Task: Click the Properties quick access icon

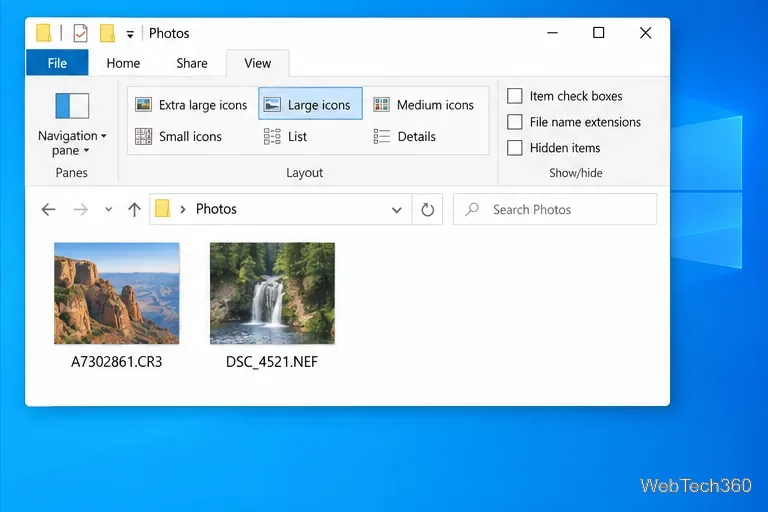Action: (80, 33)
